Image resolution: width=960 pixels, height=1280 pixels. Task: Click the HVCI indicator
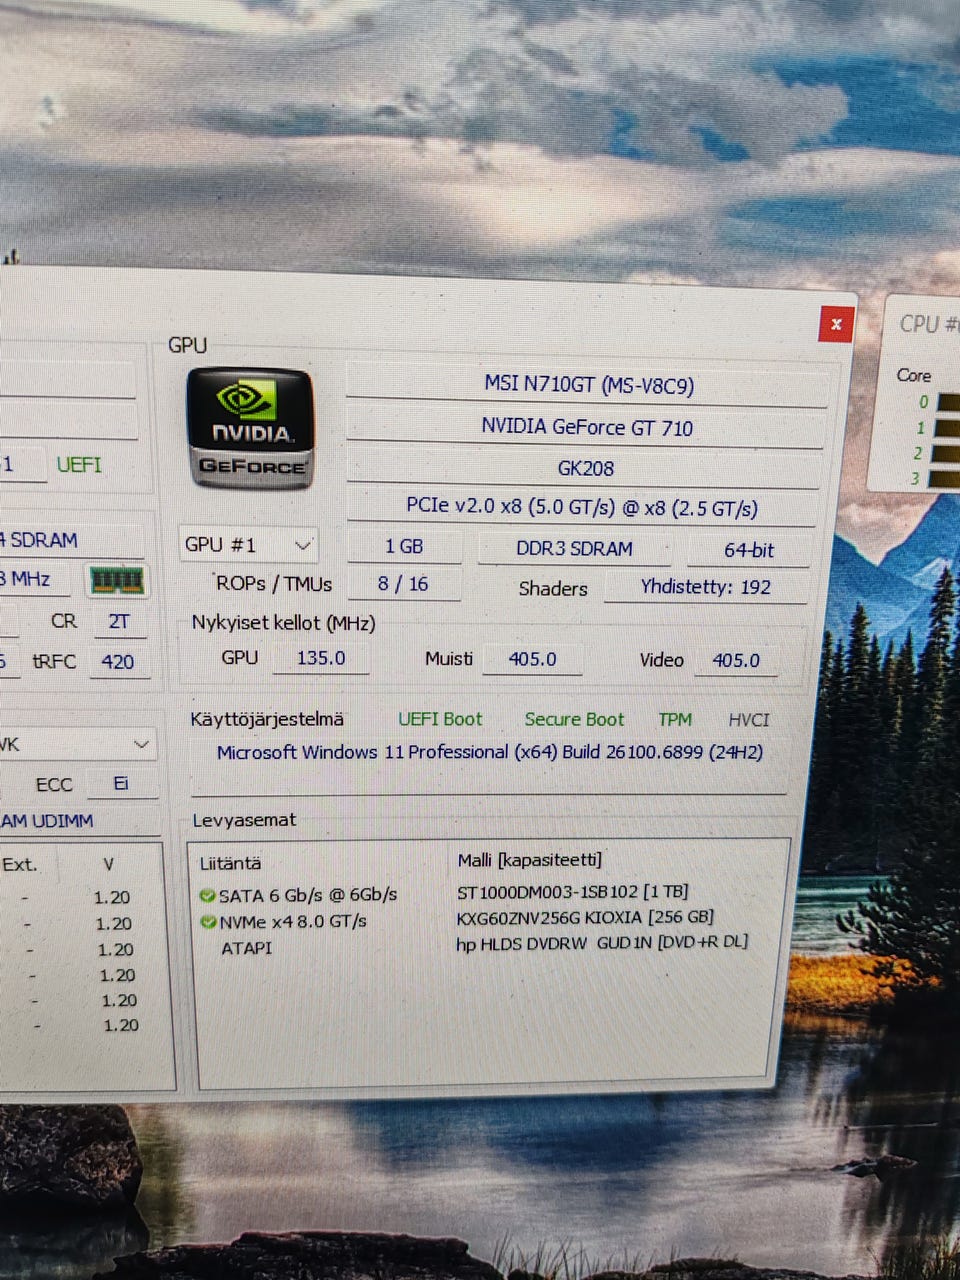click(749, 720)
